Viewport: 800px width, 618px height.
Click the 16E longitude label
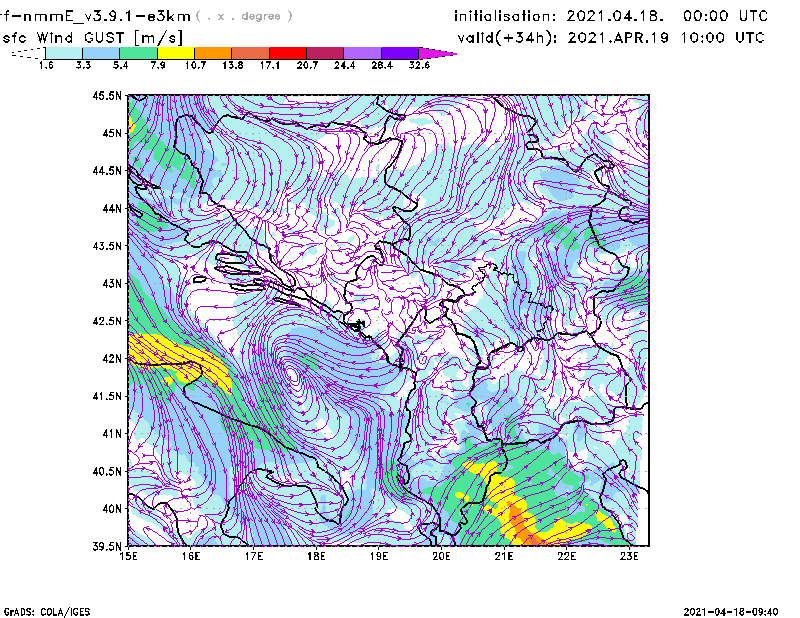click(191, 556)
